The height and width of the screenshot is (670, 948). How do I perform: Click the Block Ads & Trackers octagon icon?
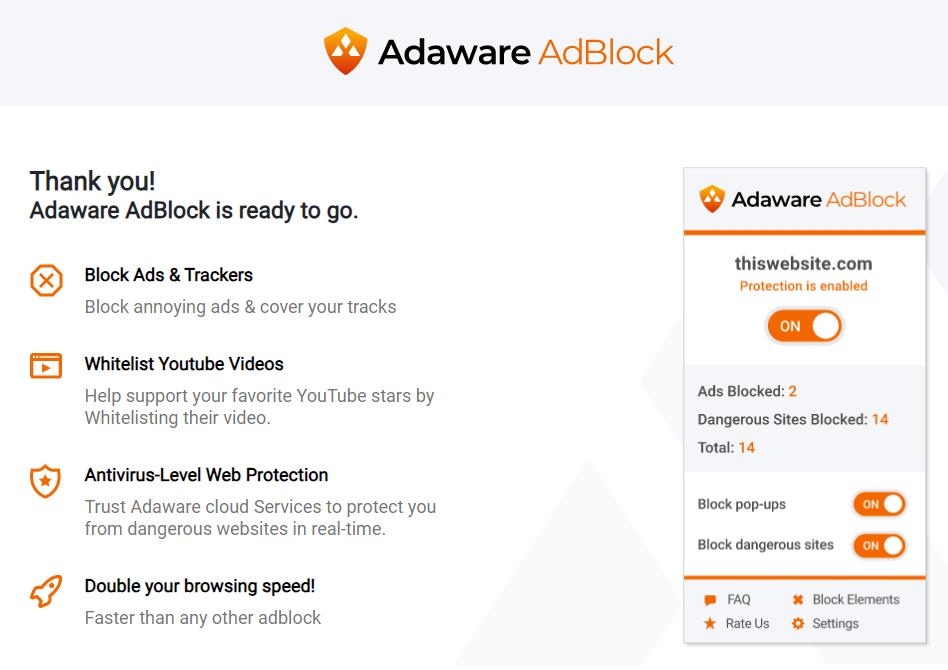point(47,281)
